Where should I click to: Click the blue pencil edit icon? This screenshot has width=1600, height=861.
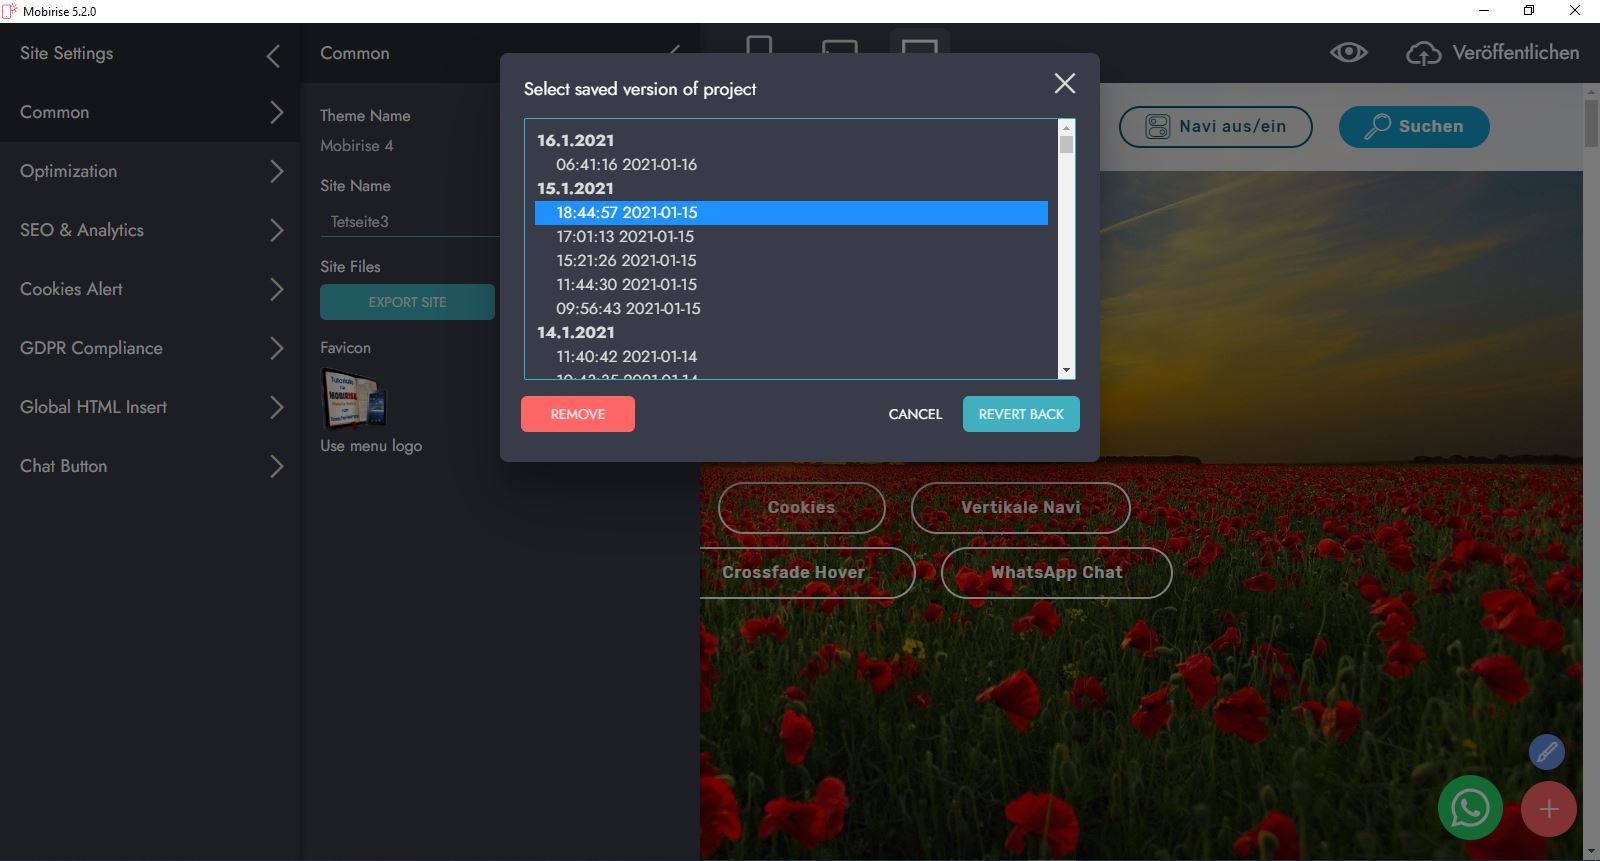click(x=1546, y=751)
